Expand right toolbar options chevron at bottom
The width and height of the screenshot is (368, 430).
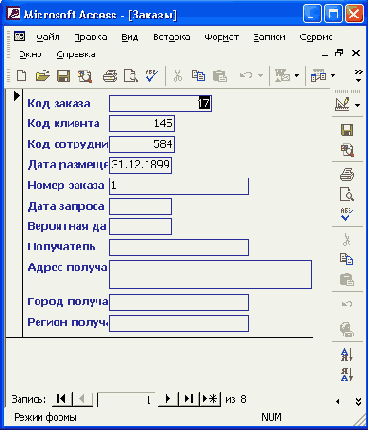(359, 402)
